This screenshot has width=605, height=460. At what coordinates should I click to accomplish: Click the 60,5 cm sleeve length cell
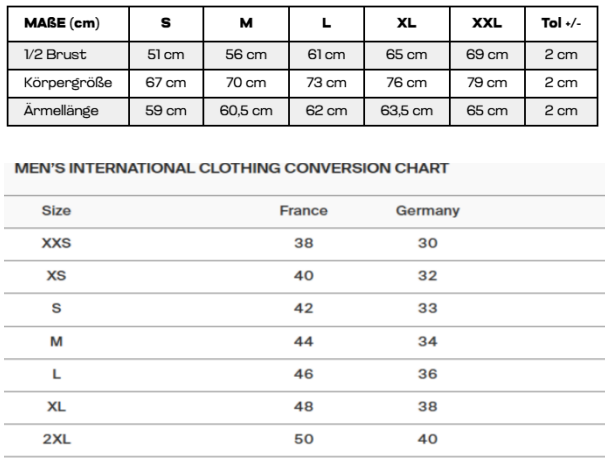coord(246,110)
